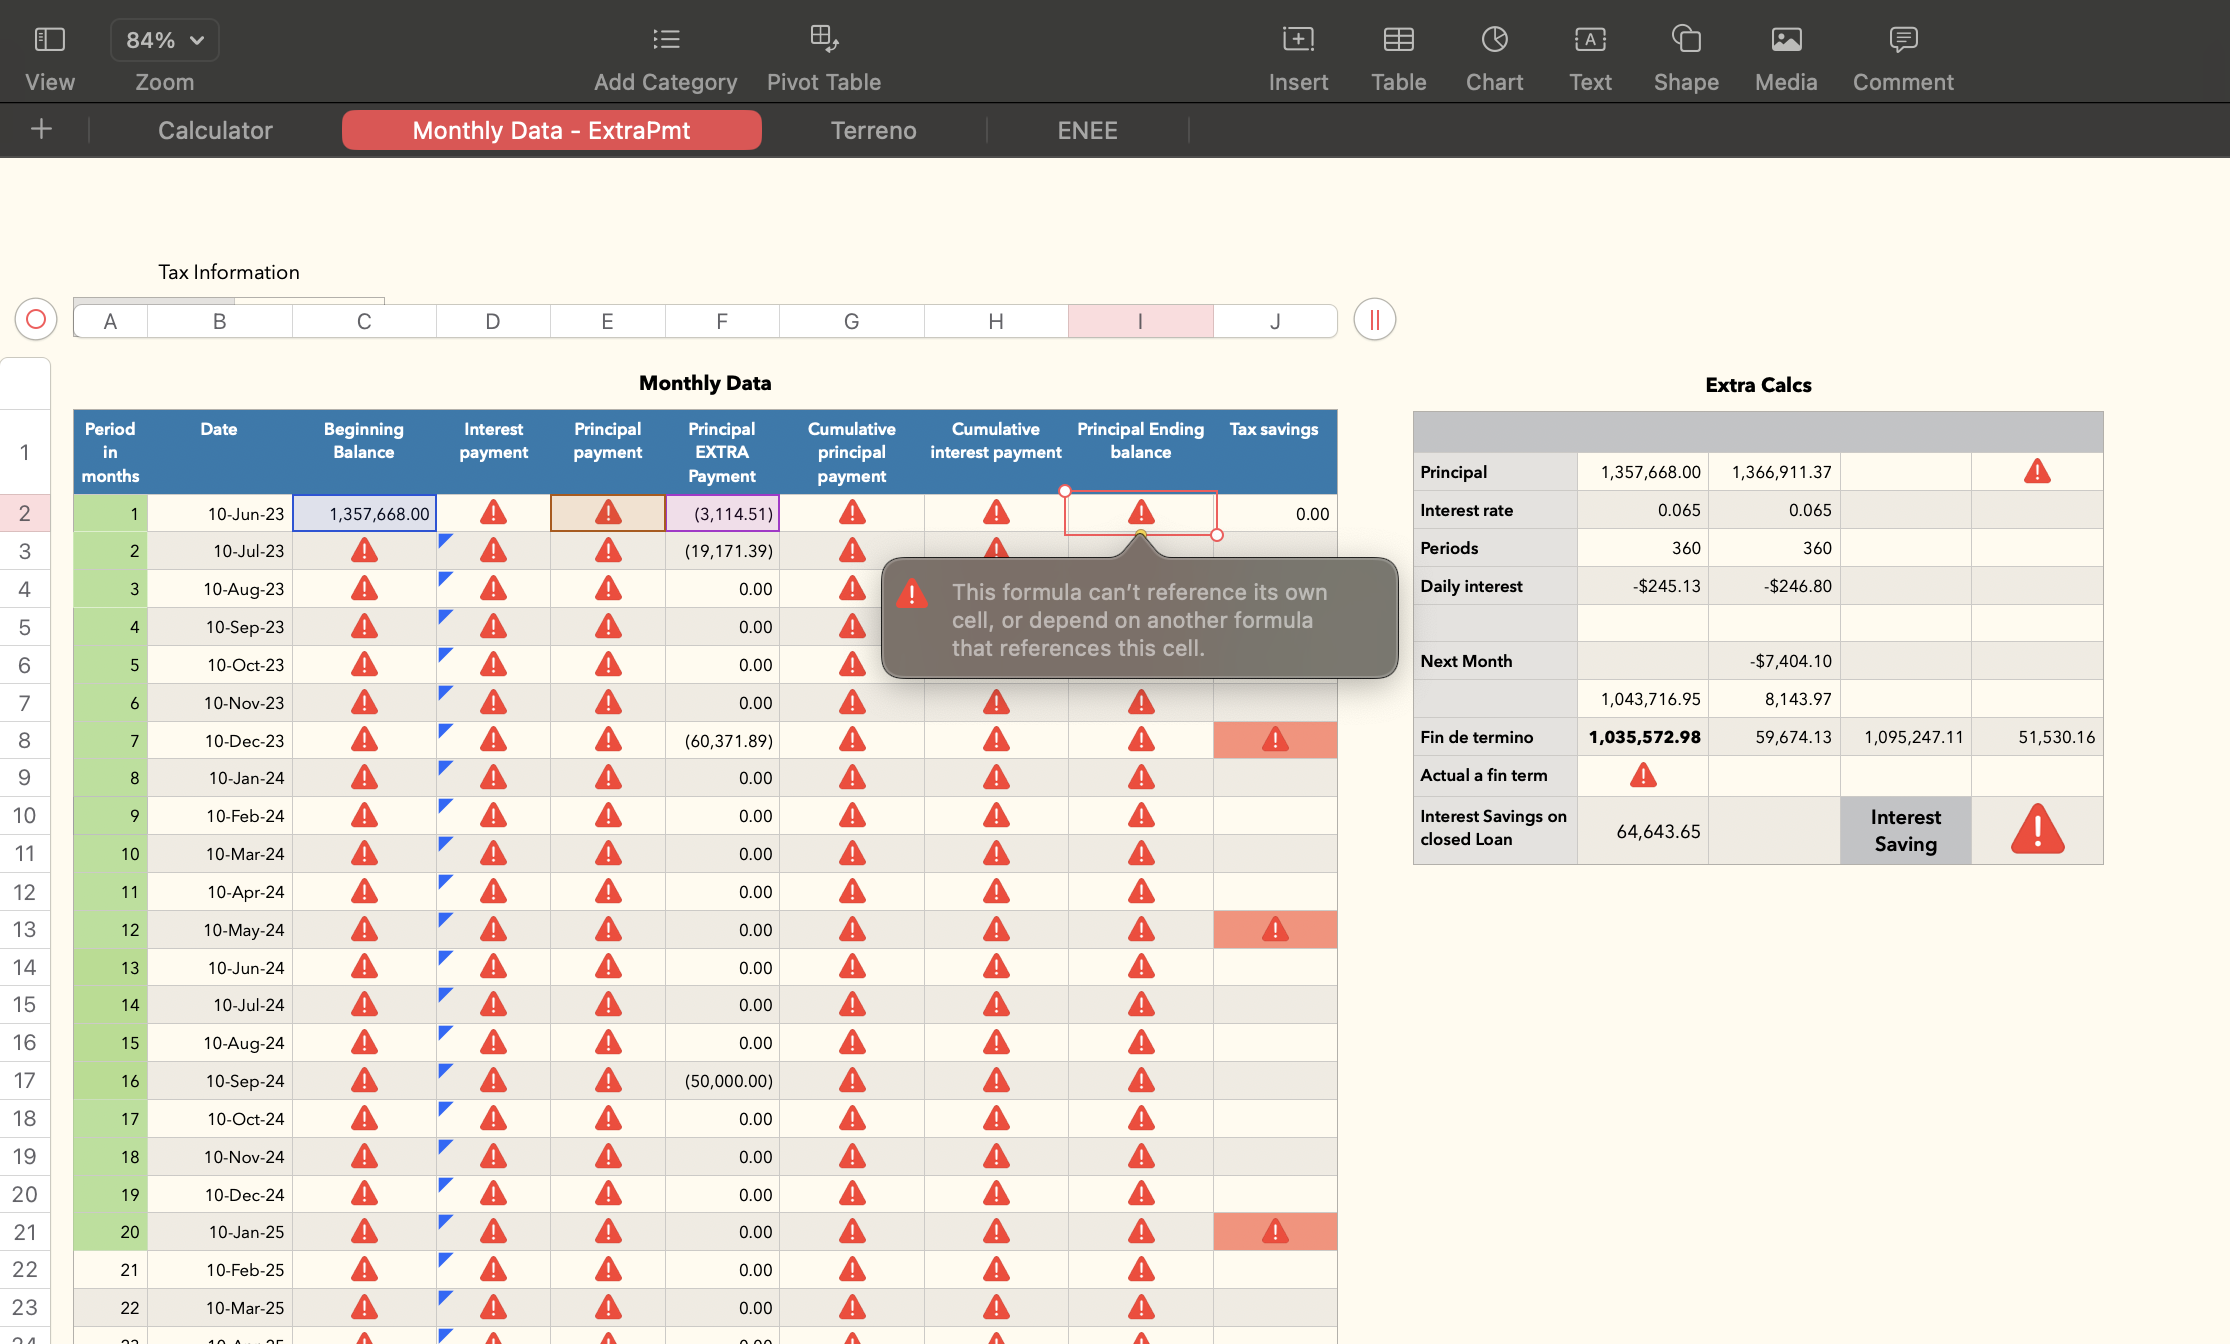Open the Insert menu icon
The width and height of the screenshot is (2230, 1344).
(x=1298, y=40)
